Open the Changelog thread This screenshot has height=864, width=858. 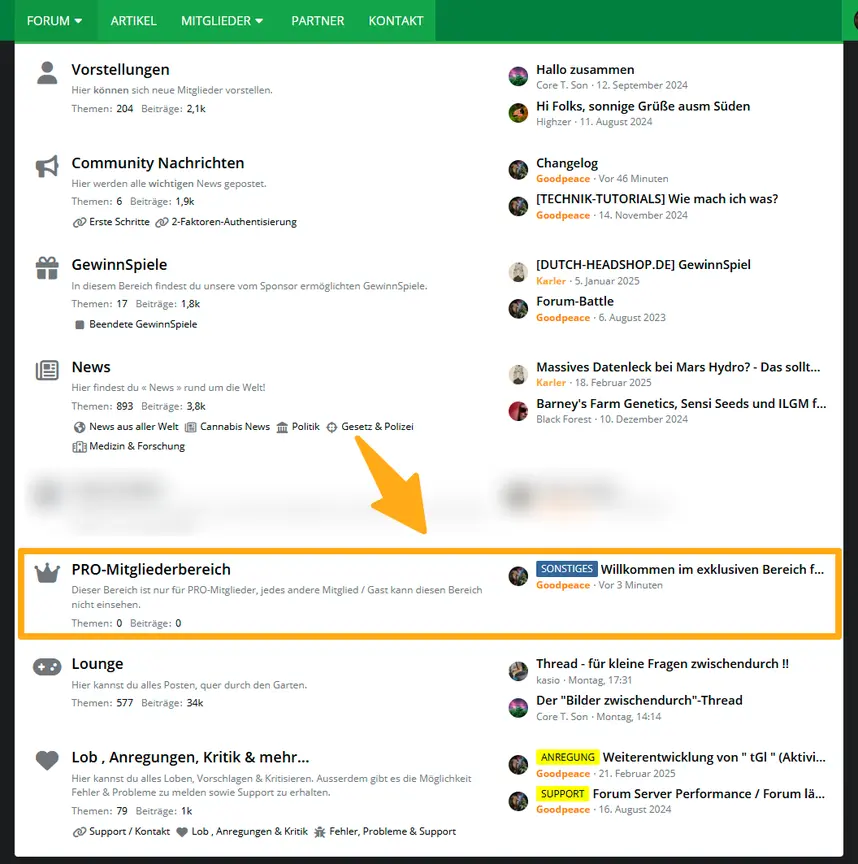click(x=567, y=163)
